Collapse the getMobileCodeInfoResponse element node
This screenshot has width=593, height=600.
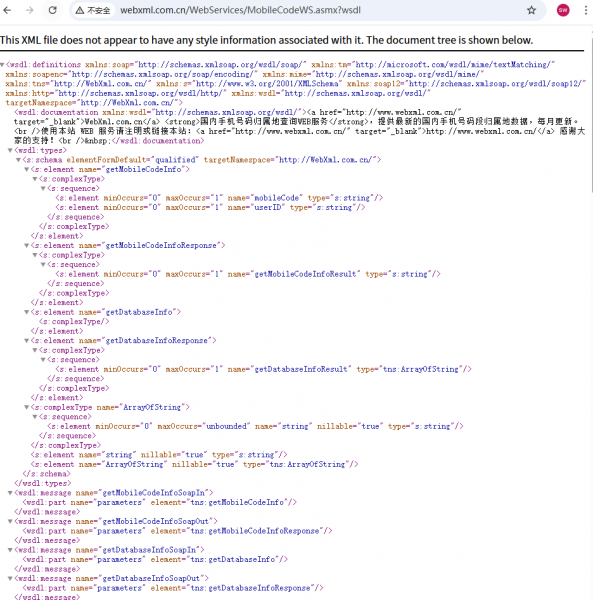(x=27, y=246)
